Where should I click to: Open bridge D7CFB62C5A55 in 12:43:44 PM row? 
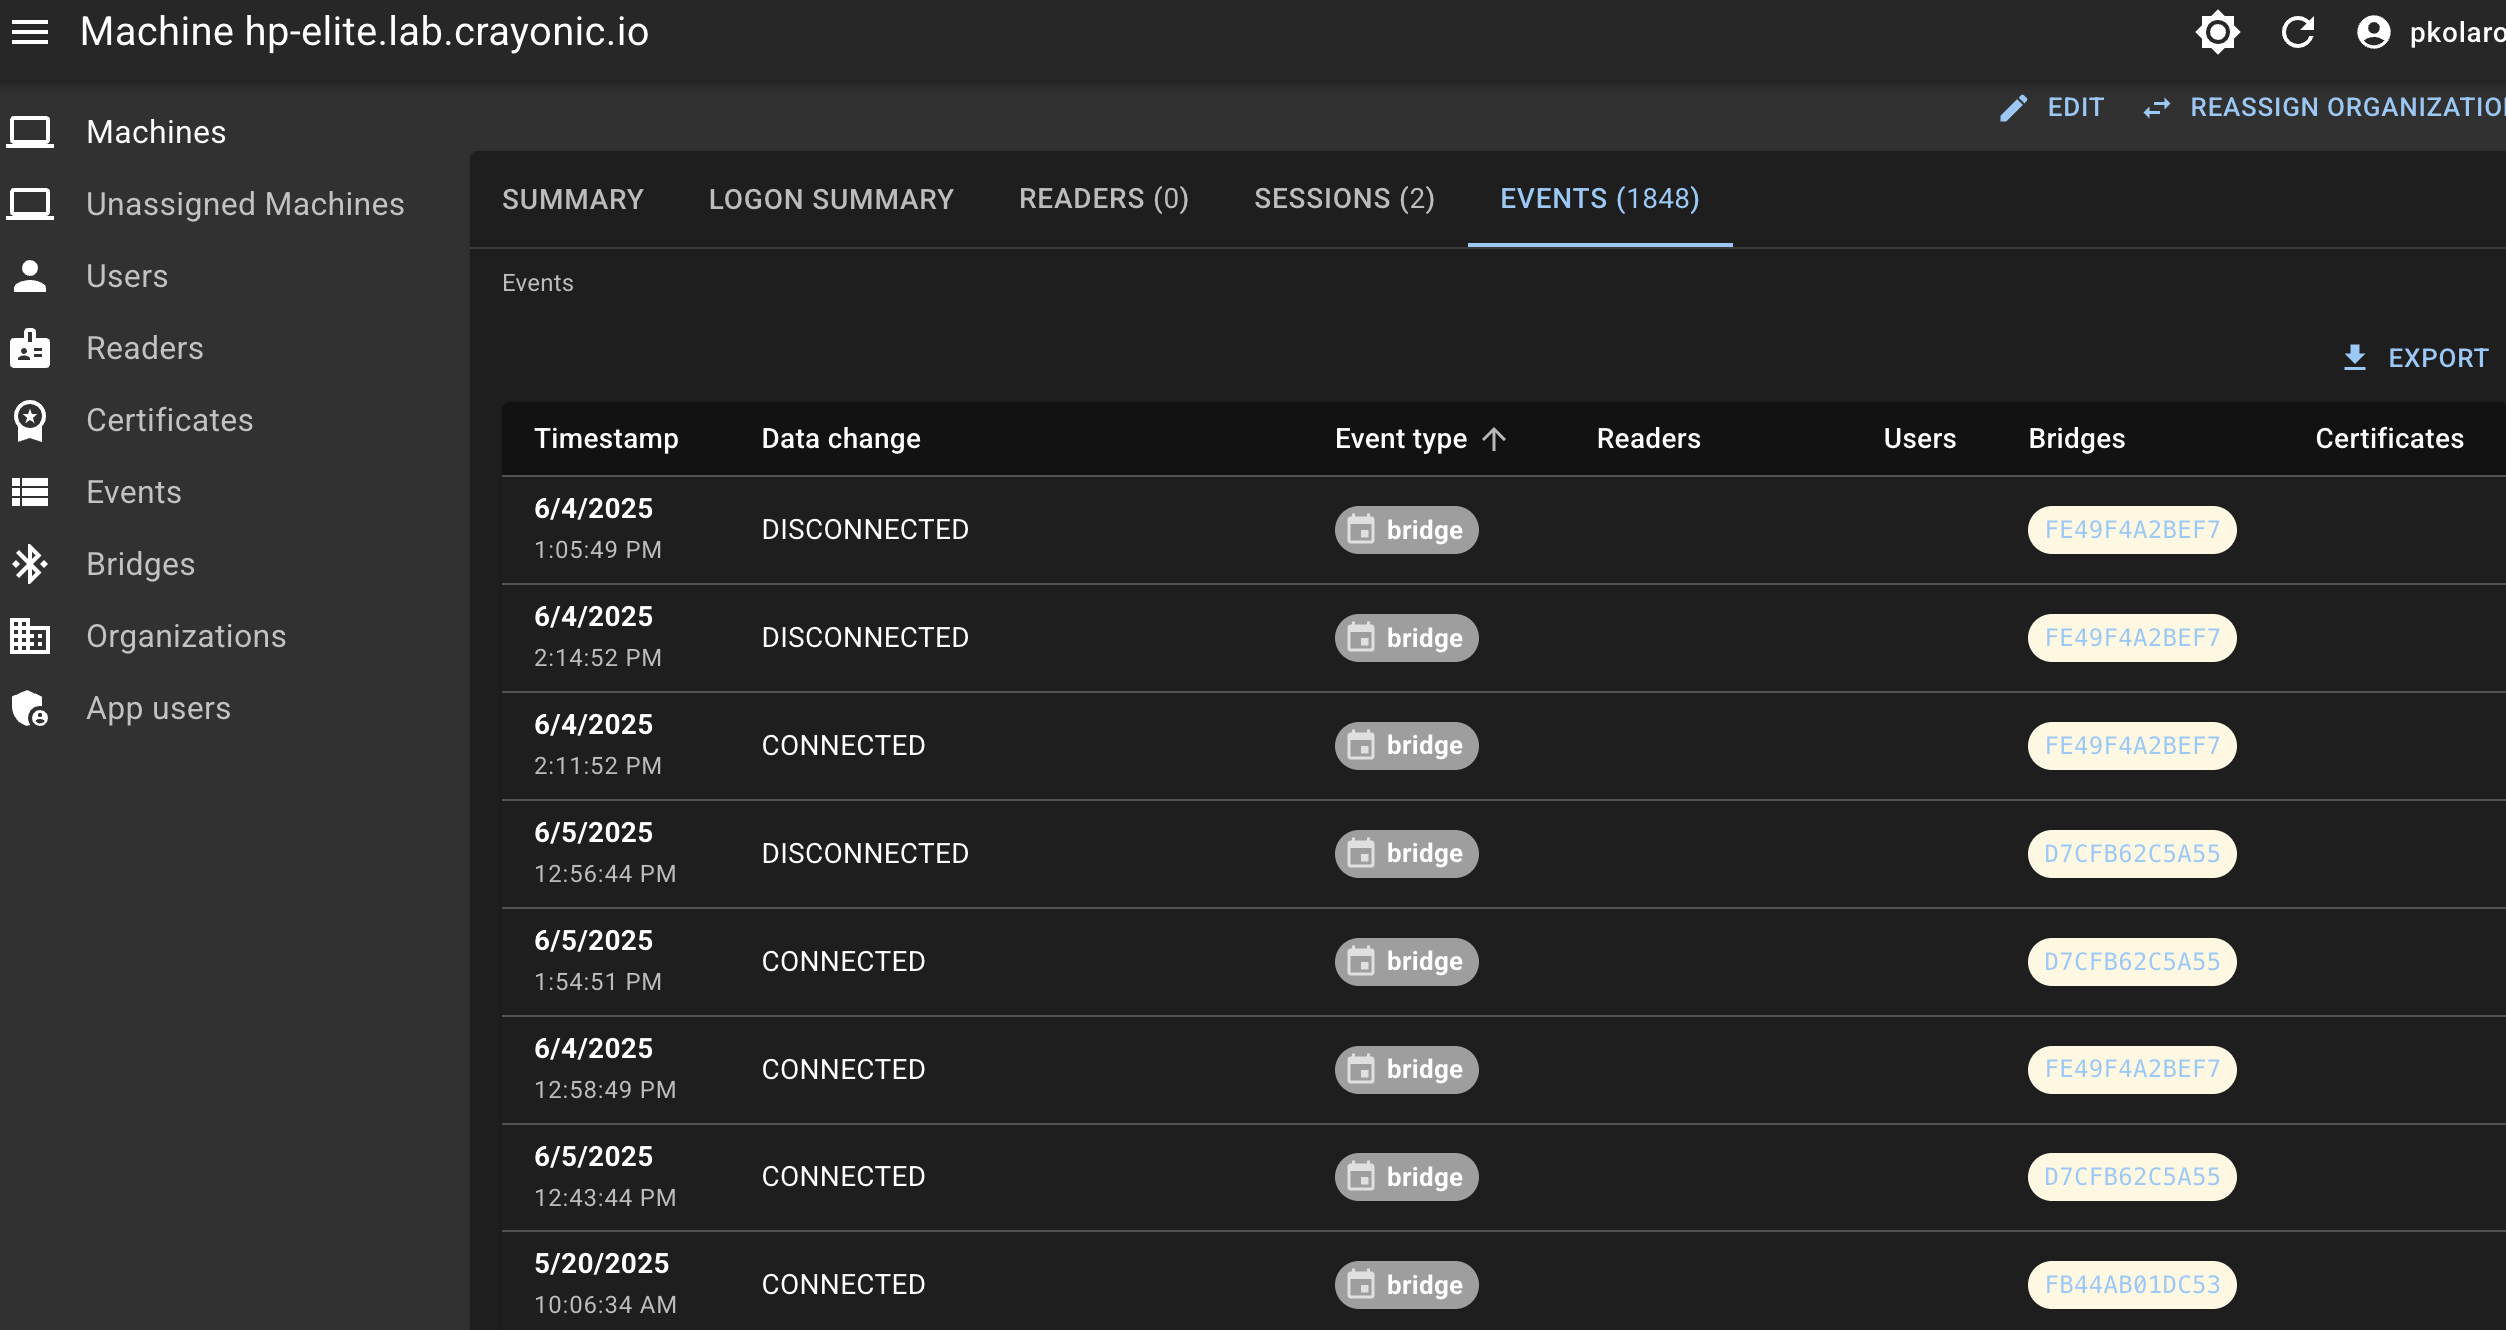click(x=2132, y=1177)
